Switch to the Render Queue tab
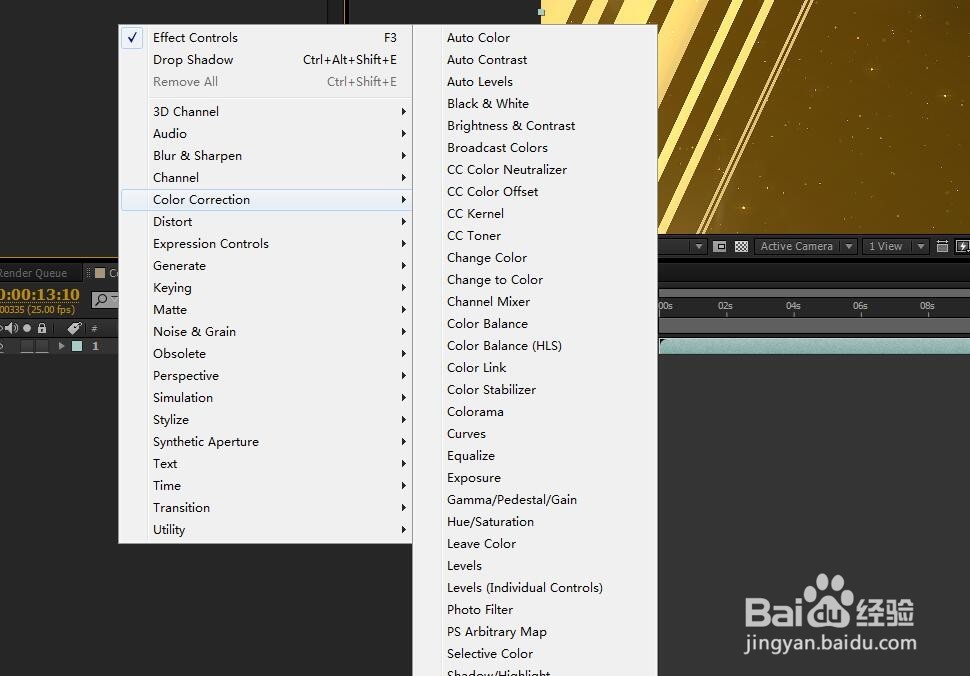The image size is (970, 676). pyautogui.click(x=33, y=273)
